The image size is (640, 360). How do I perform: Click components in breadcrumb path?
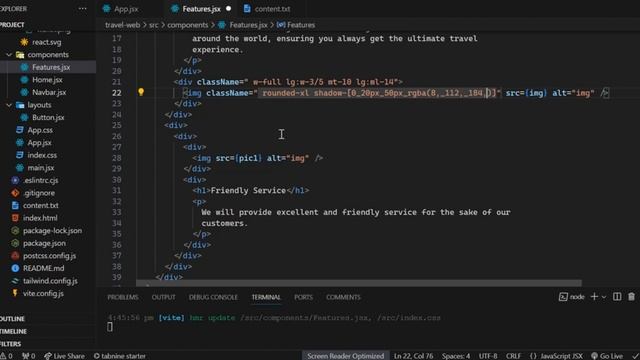tap(187, 25)
